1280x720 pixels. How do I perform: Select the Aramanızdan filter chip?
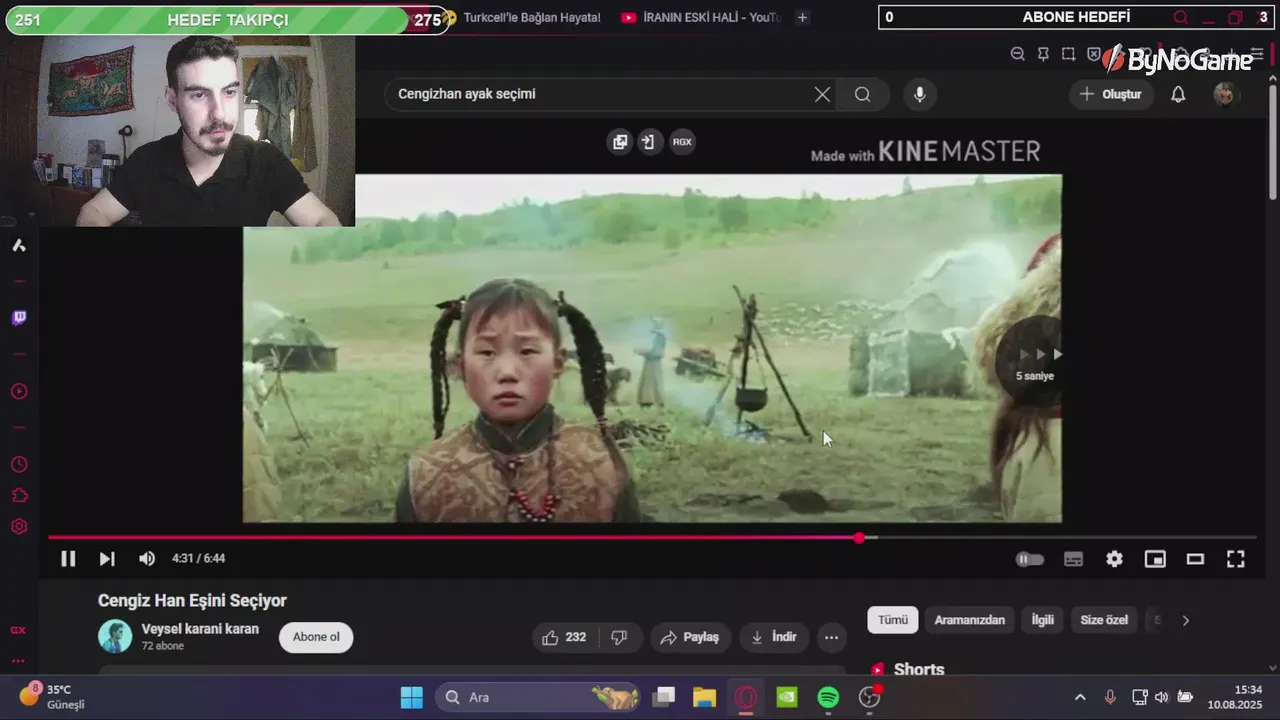[969, 620]
